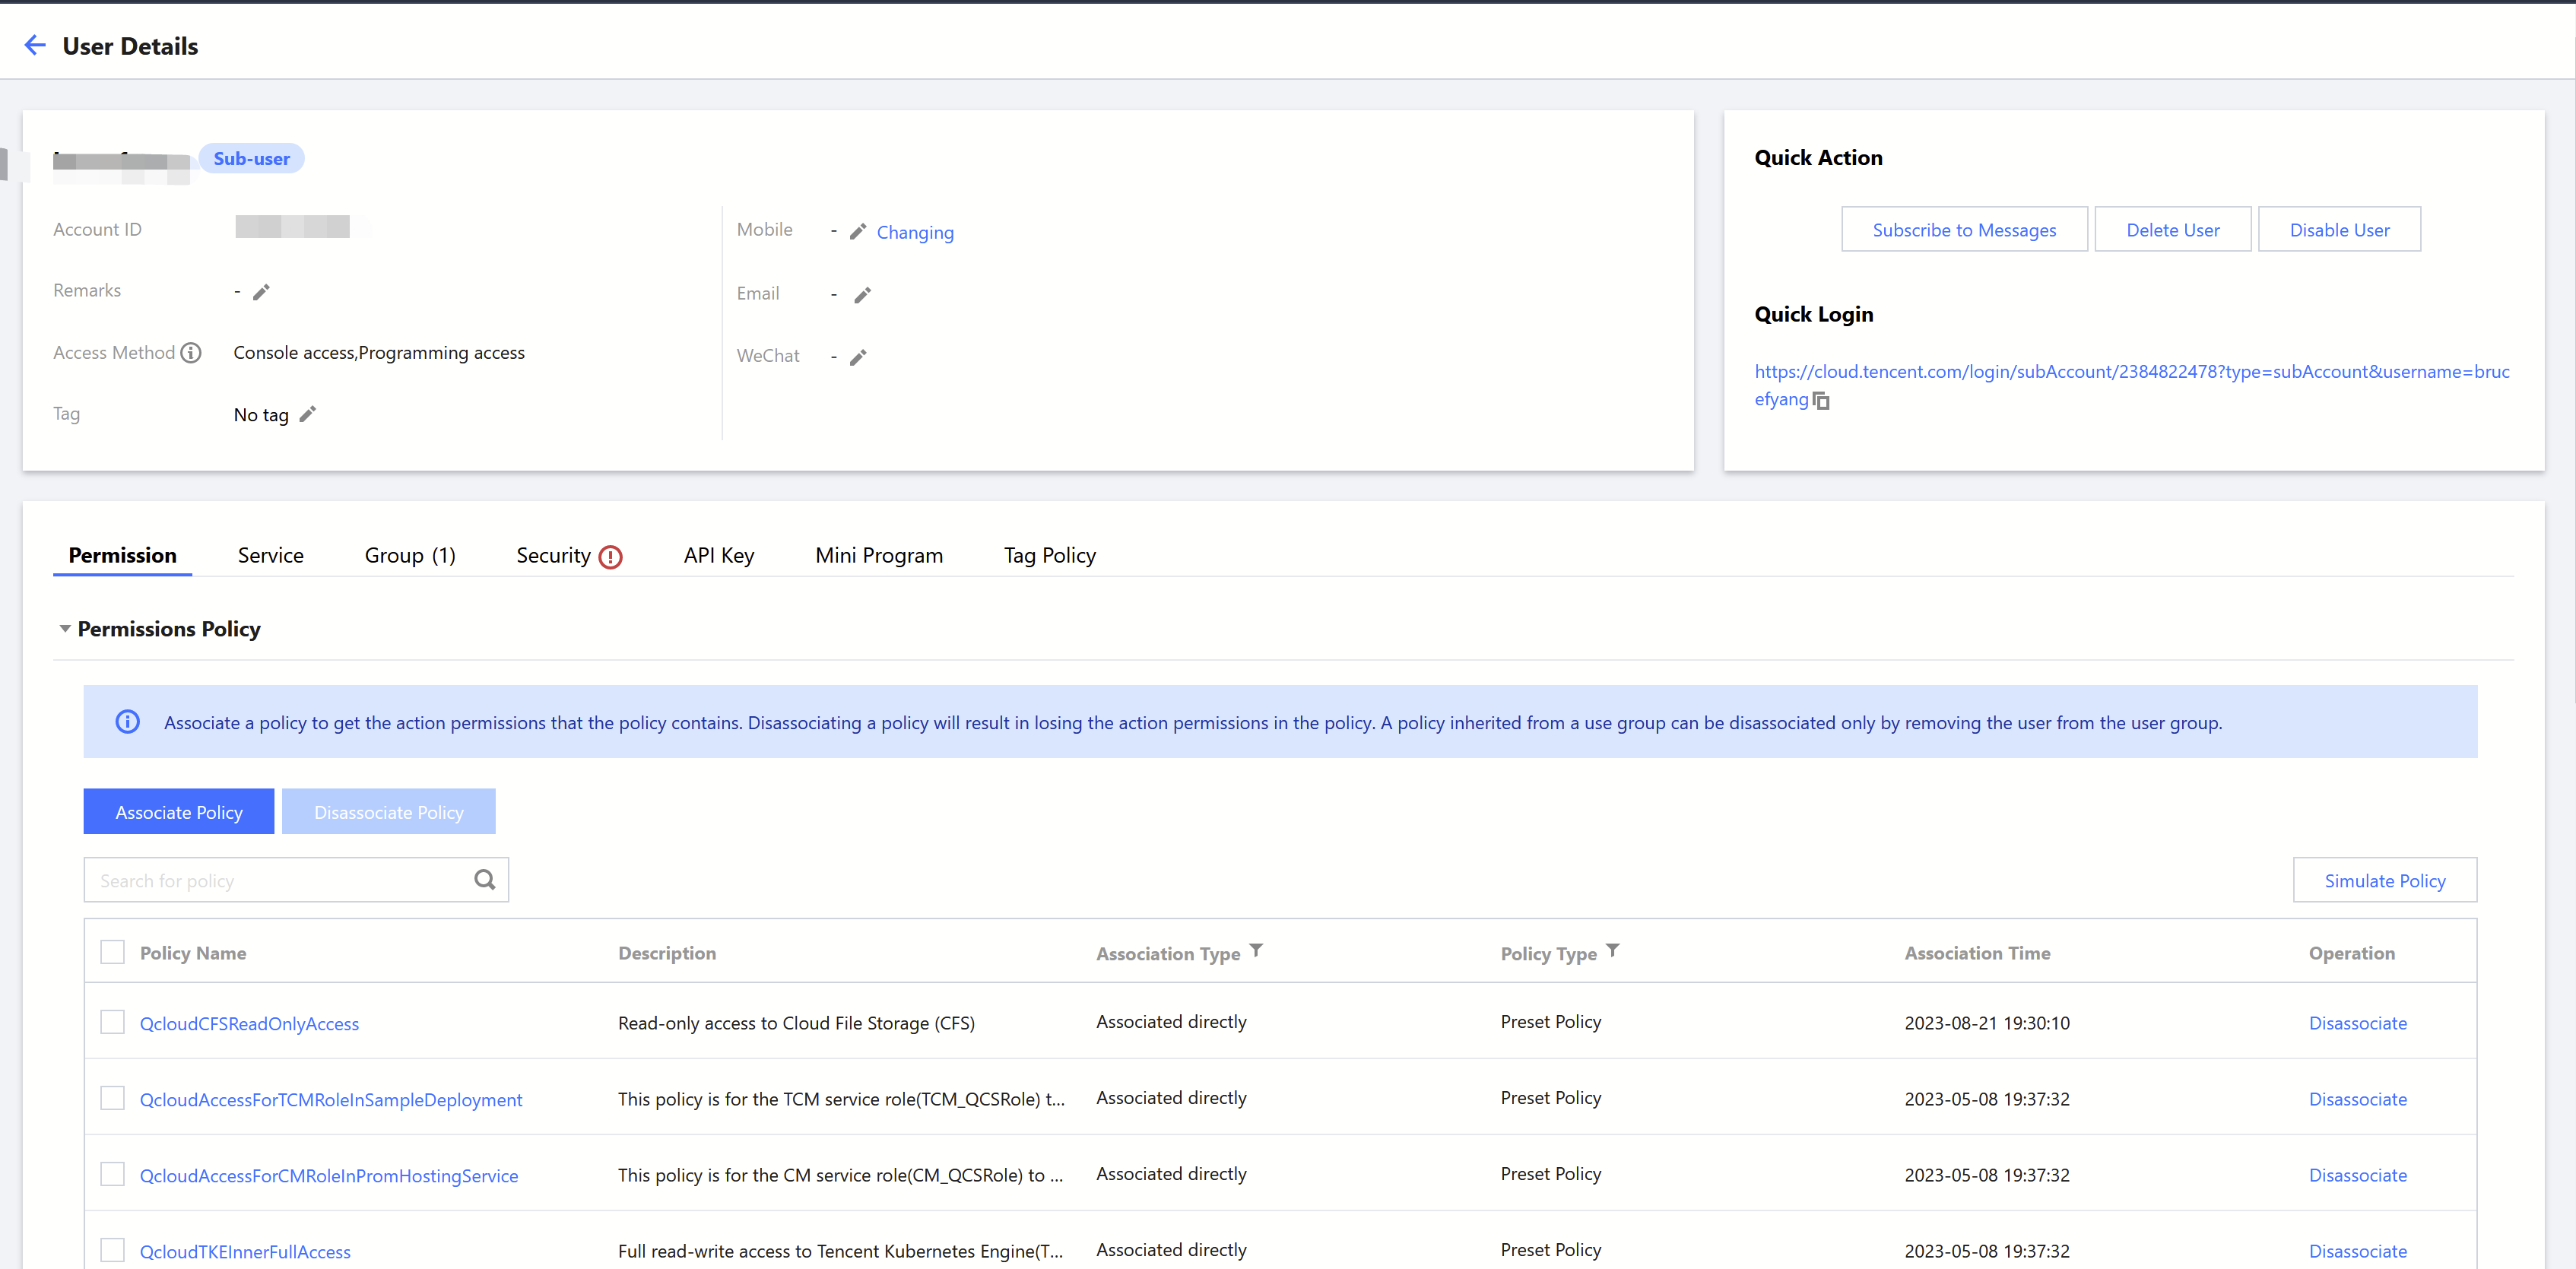Viewport: 2576px width, 1269px height.
Task: Open the API Key tab
Action: click(718, 556)
